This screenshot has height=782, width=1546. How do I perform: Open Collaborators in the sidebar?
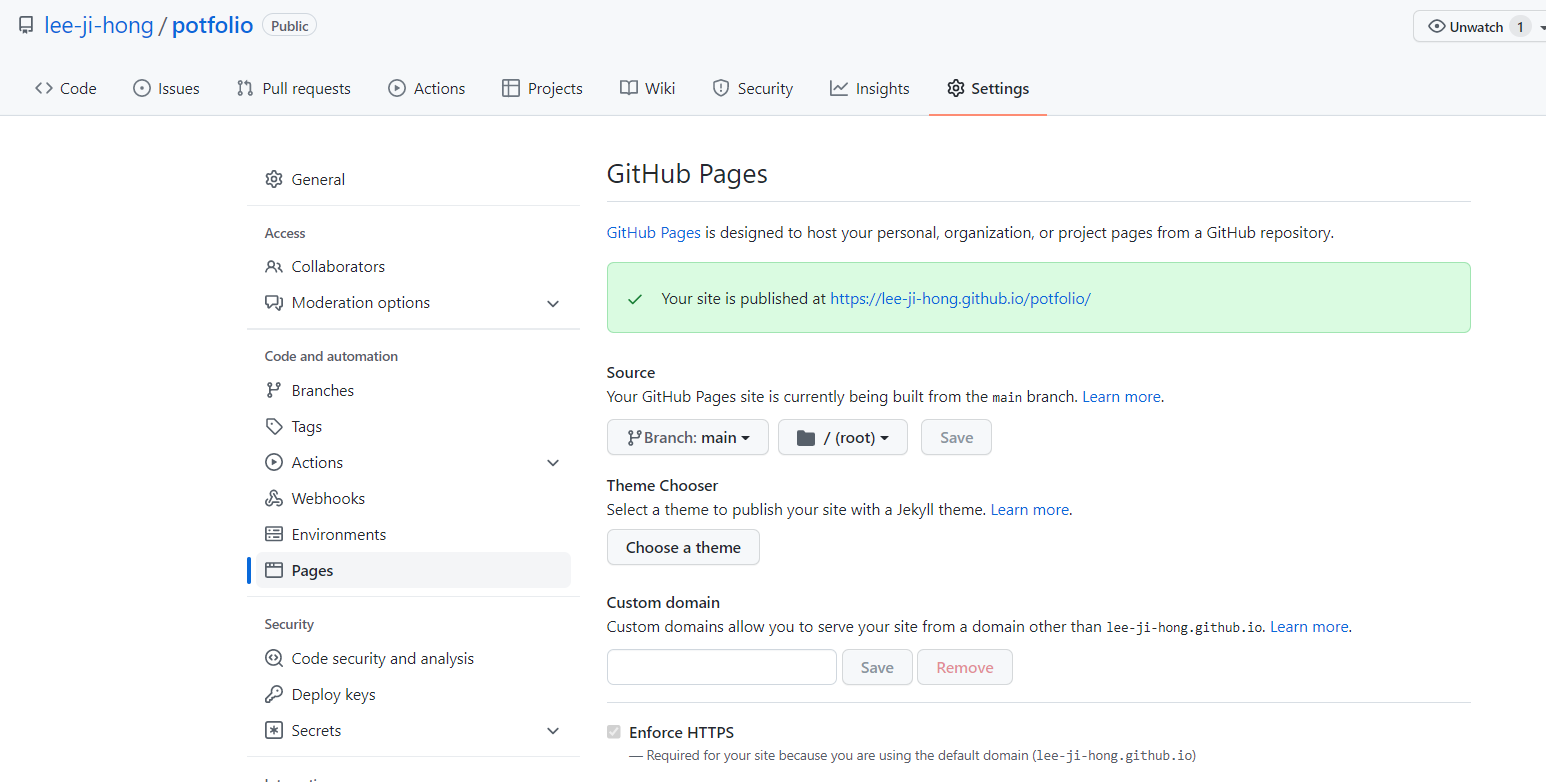point(413,266)
